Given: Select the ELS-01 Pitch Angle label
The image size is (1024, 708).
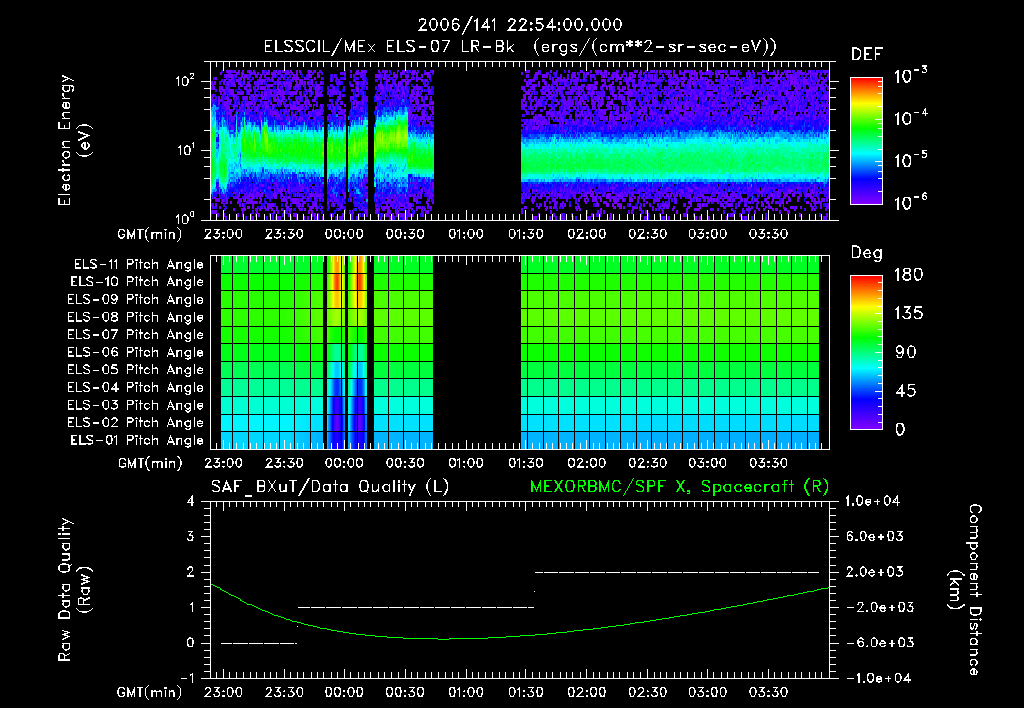Looking at the screenshot, I should point(137,440).
